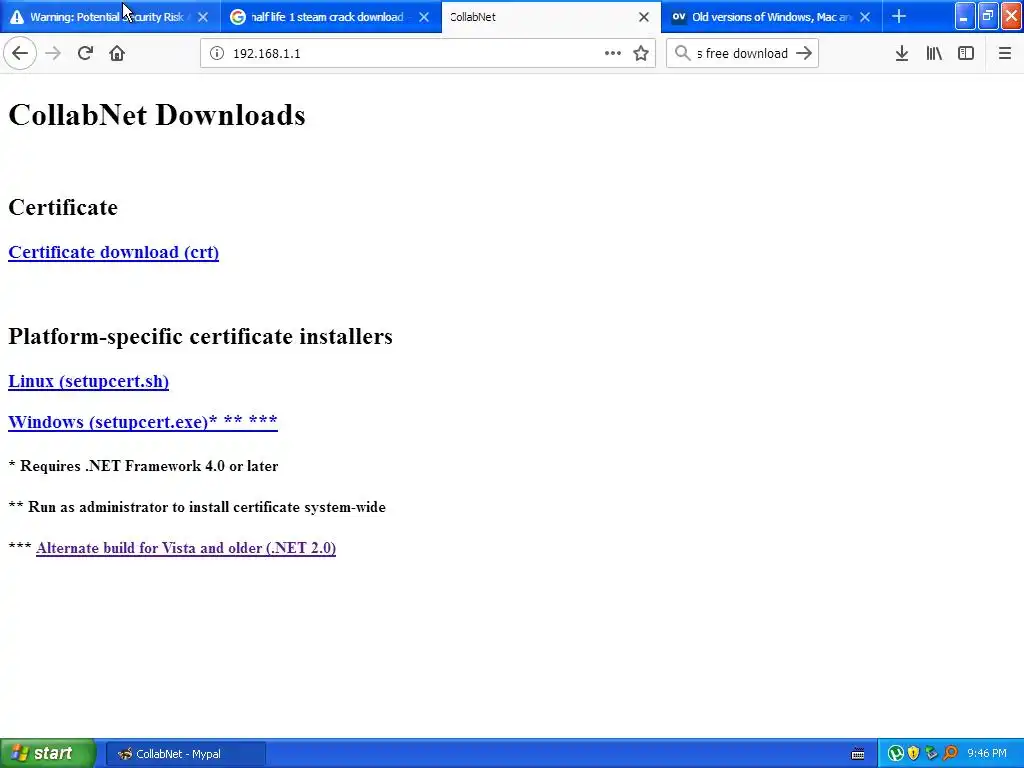Open the library bookmarks and history

[934, 53]
